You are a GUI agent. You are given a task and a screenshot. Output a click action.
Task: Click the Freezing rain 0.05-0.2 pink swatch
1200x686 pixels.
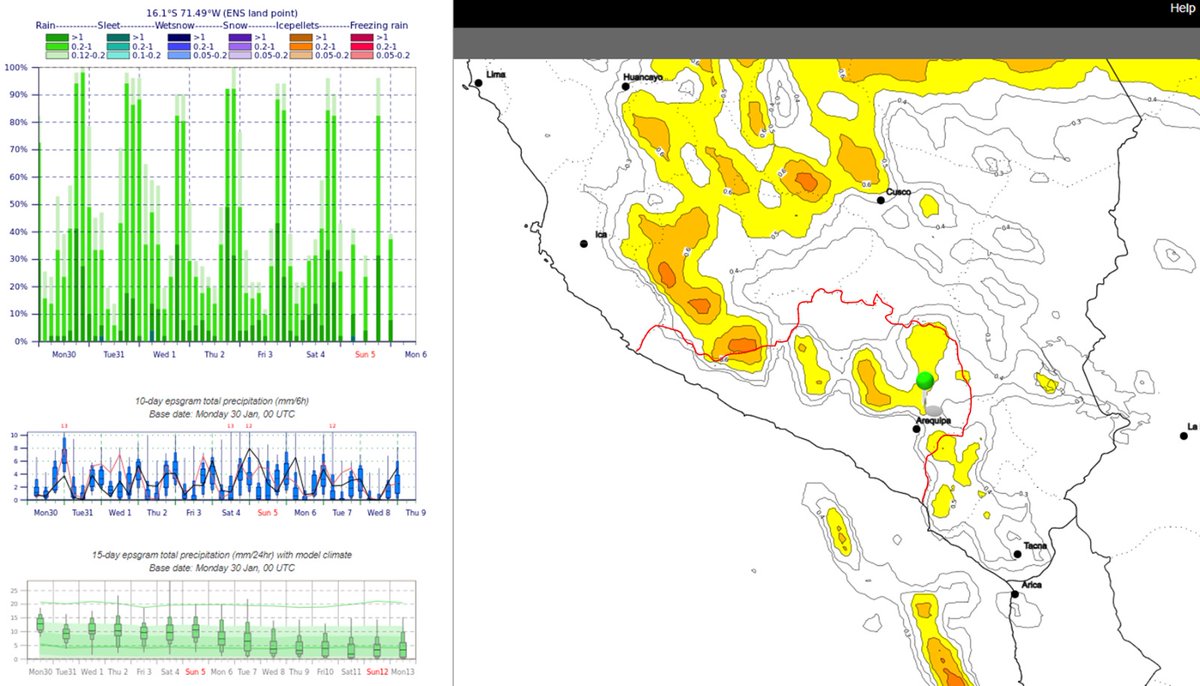362,55
